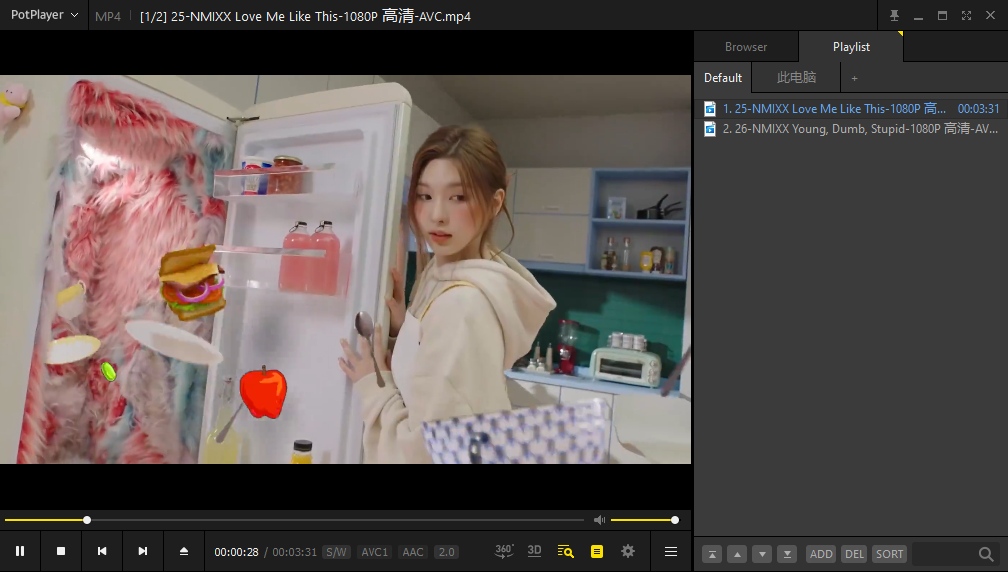Select the 此电脑 playlist tab
Image resolution: width=1008 pixels, height=572 pixels.
(796, 78)
